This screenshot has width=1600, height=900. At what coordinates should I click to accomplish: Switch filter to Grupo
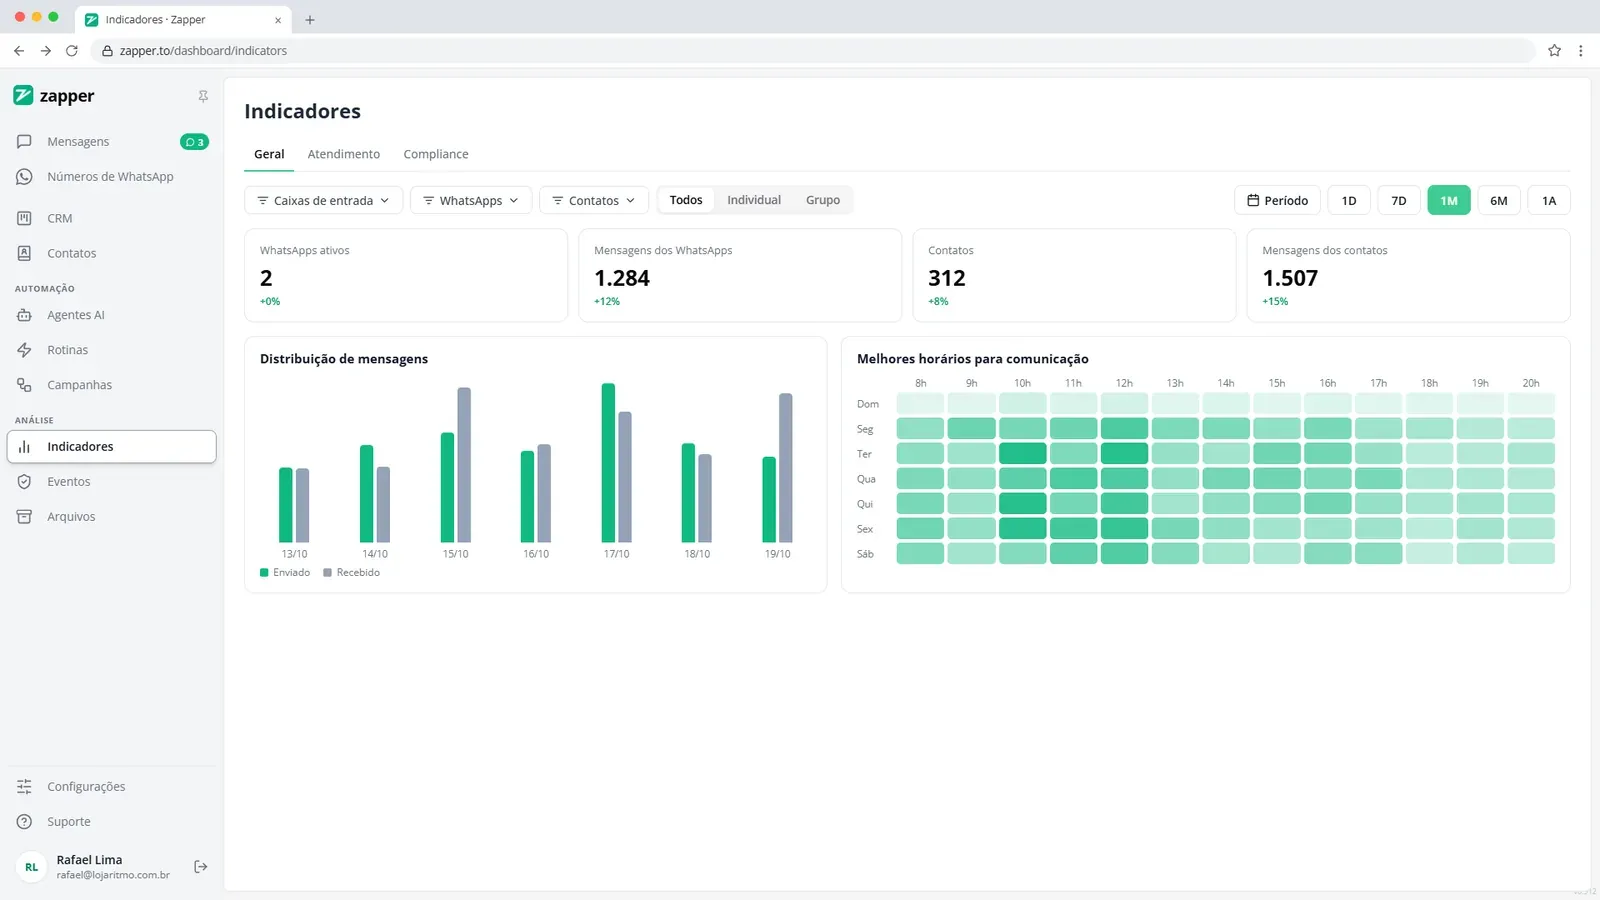pyautogui.click(x=823, y=200)
